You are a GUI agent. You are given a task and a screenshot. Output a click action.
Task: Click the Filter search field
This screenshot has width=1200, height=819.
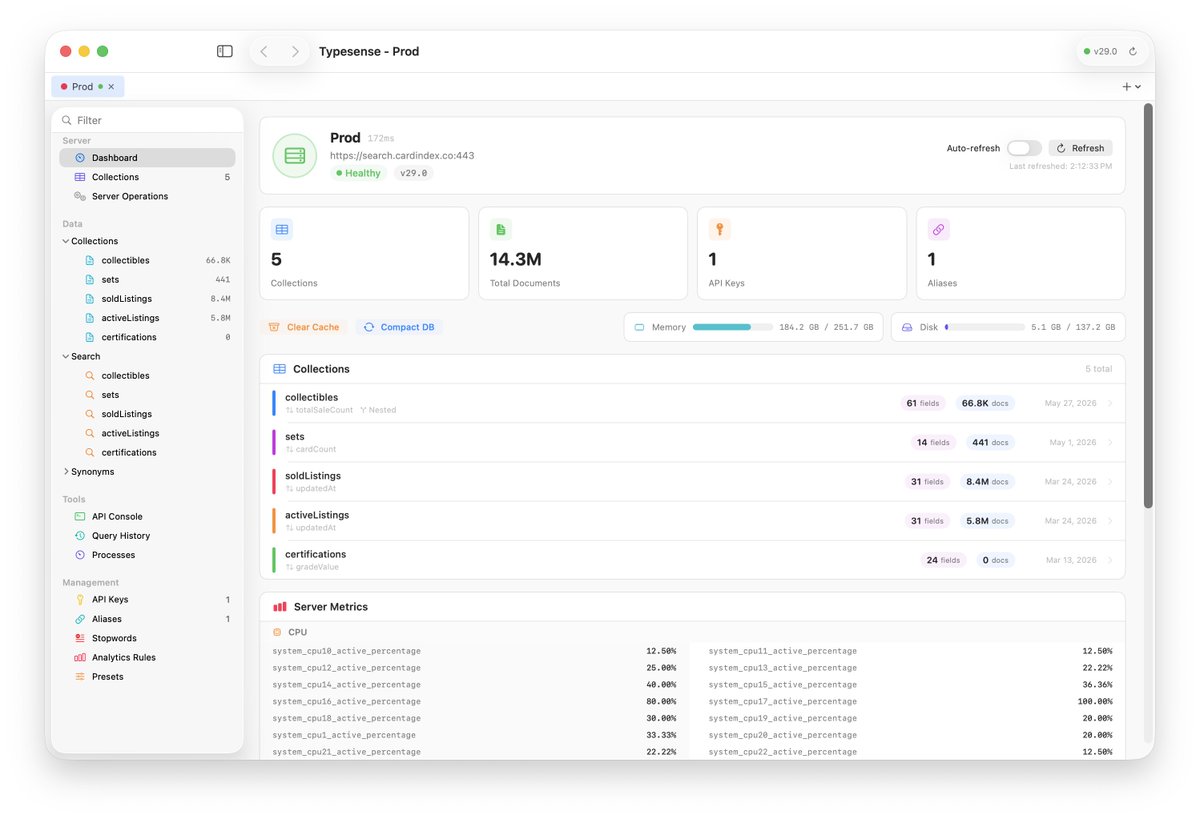pos(148,120)
